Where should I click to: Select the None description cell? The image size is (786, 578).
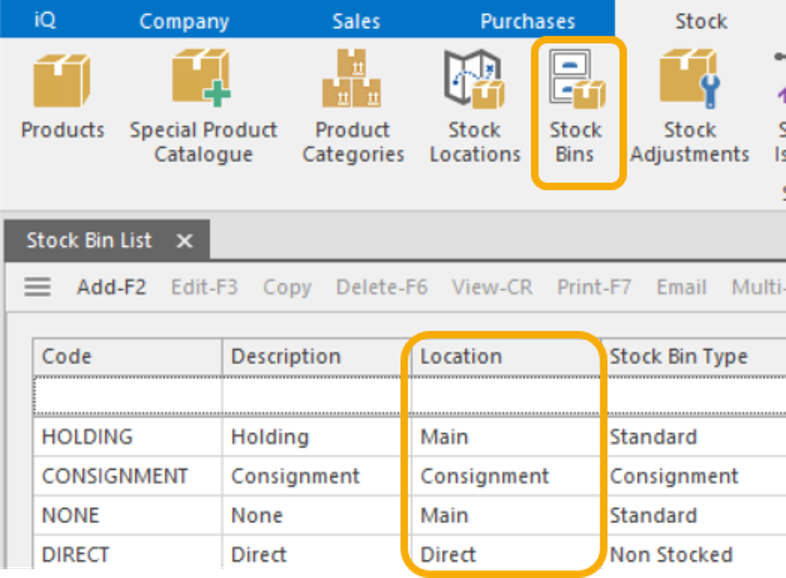pyautogui.click(x=316, y=515)
